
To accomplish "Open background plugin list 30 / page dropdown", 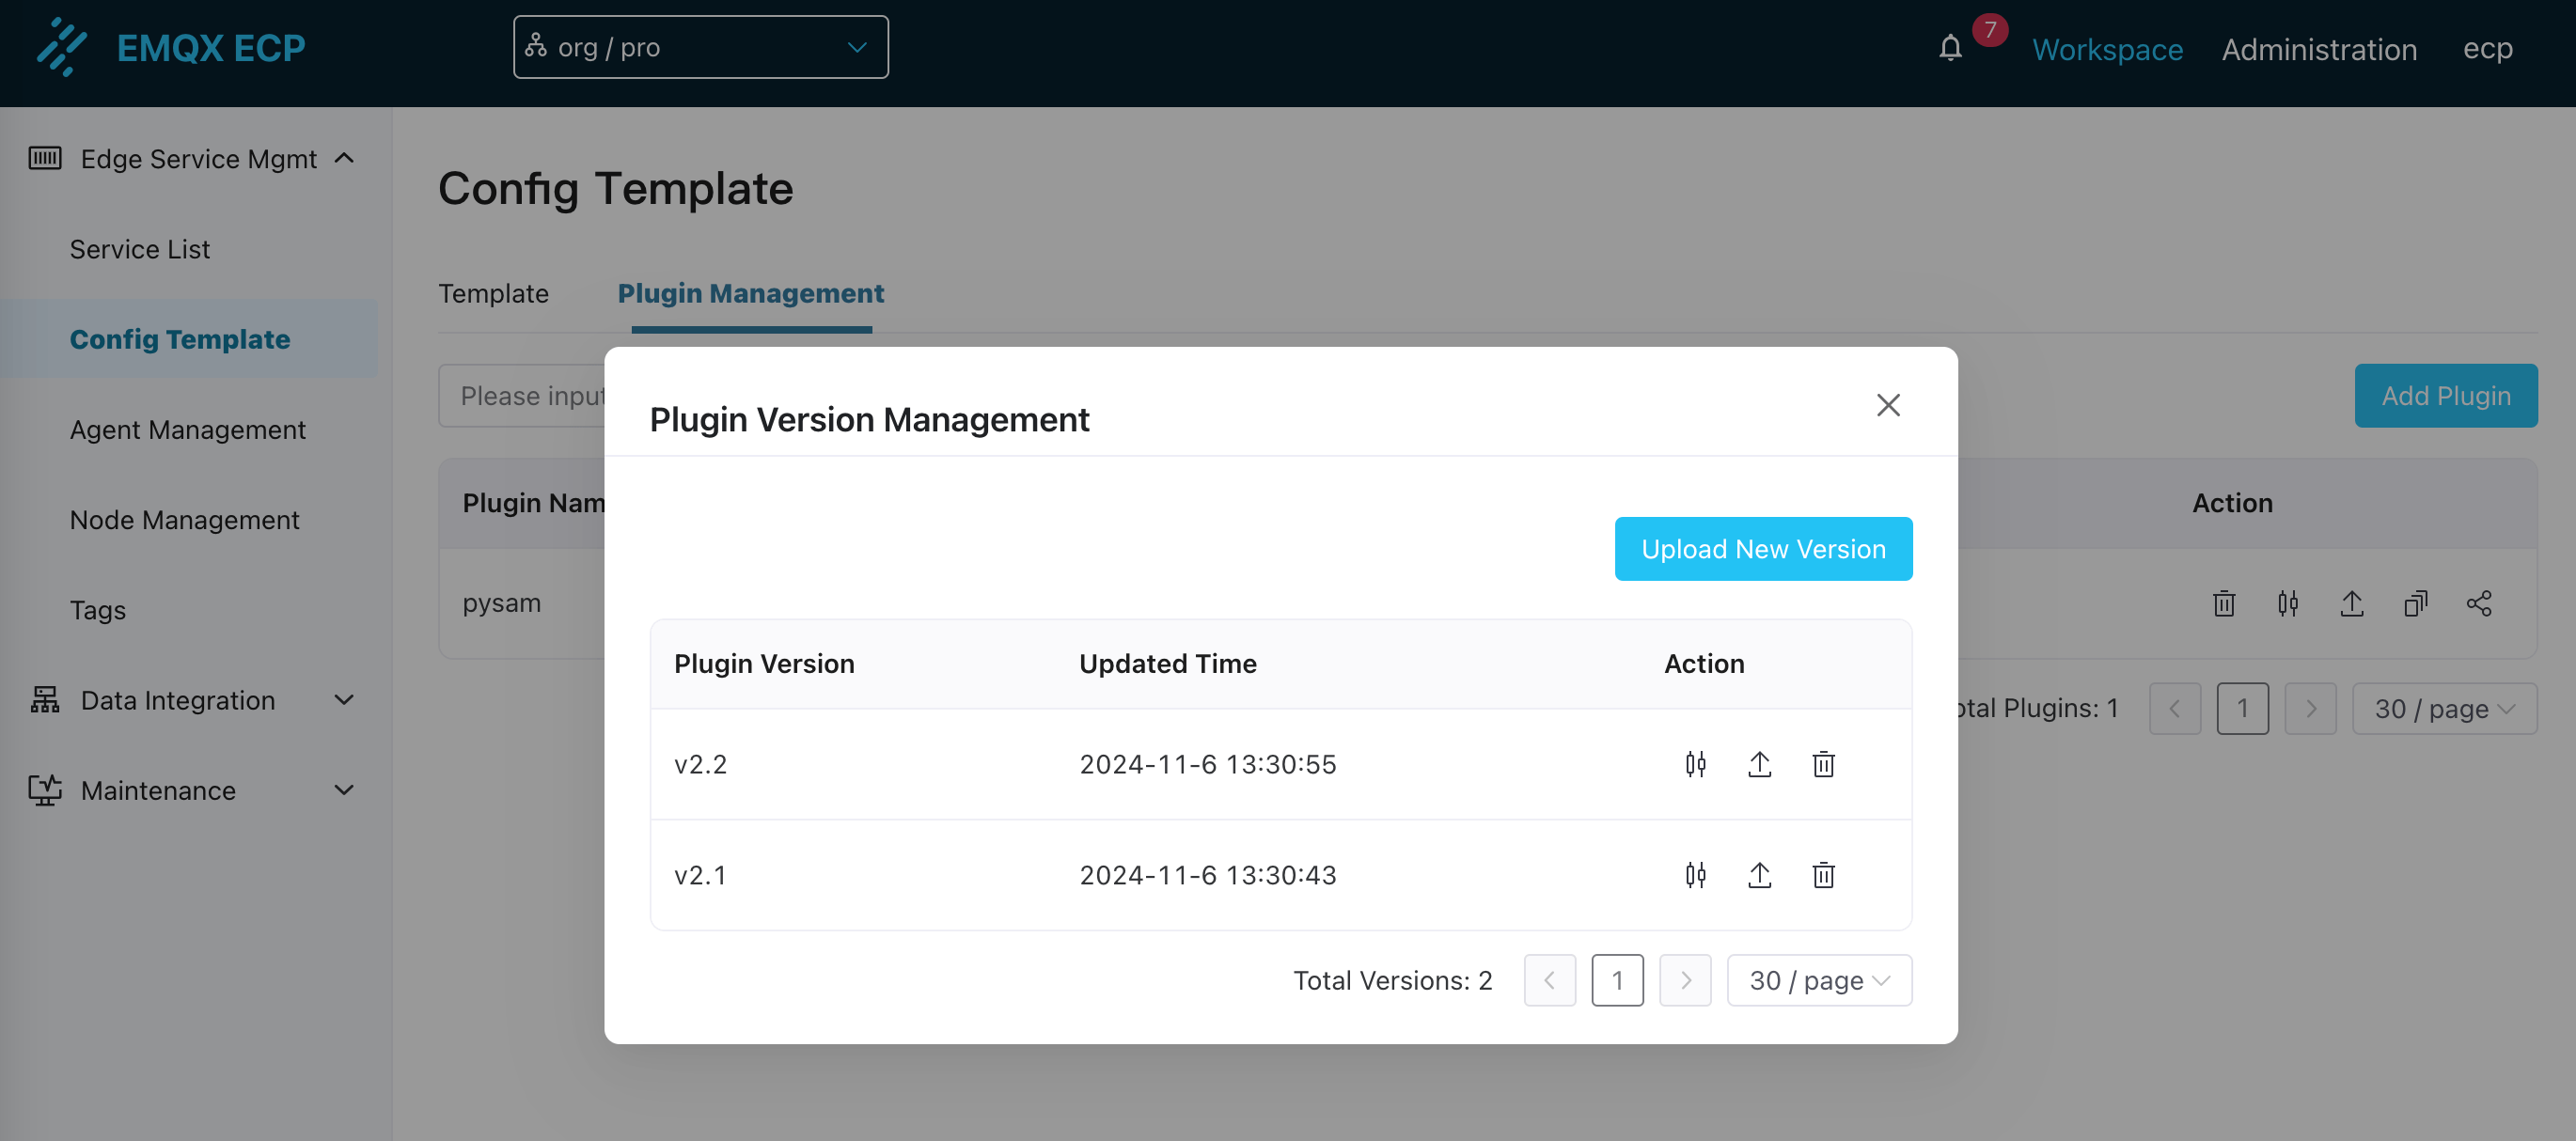I will tap(2444, 708).
